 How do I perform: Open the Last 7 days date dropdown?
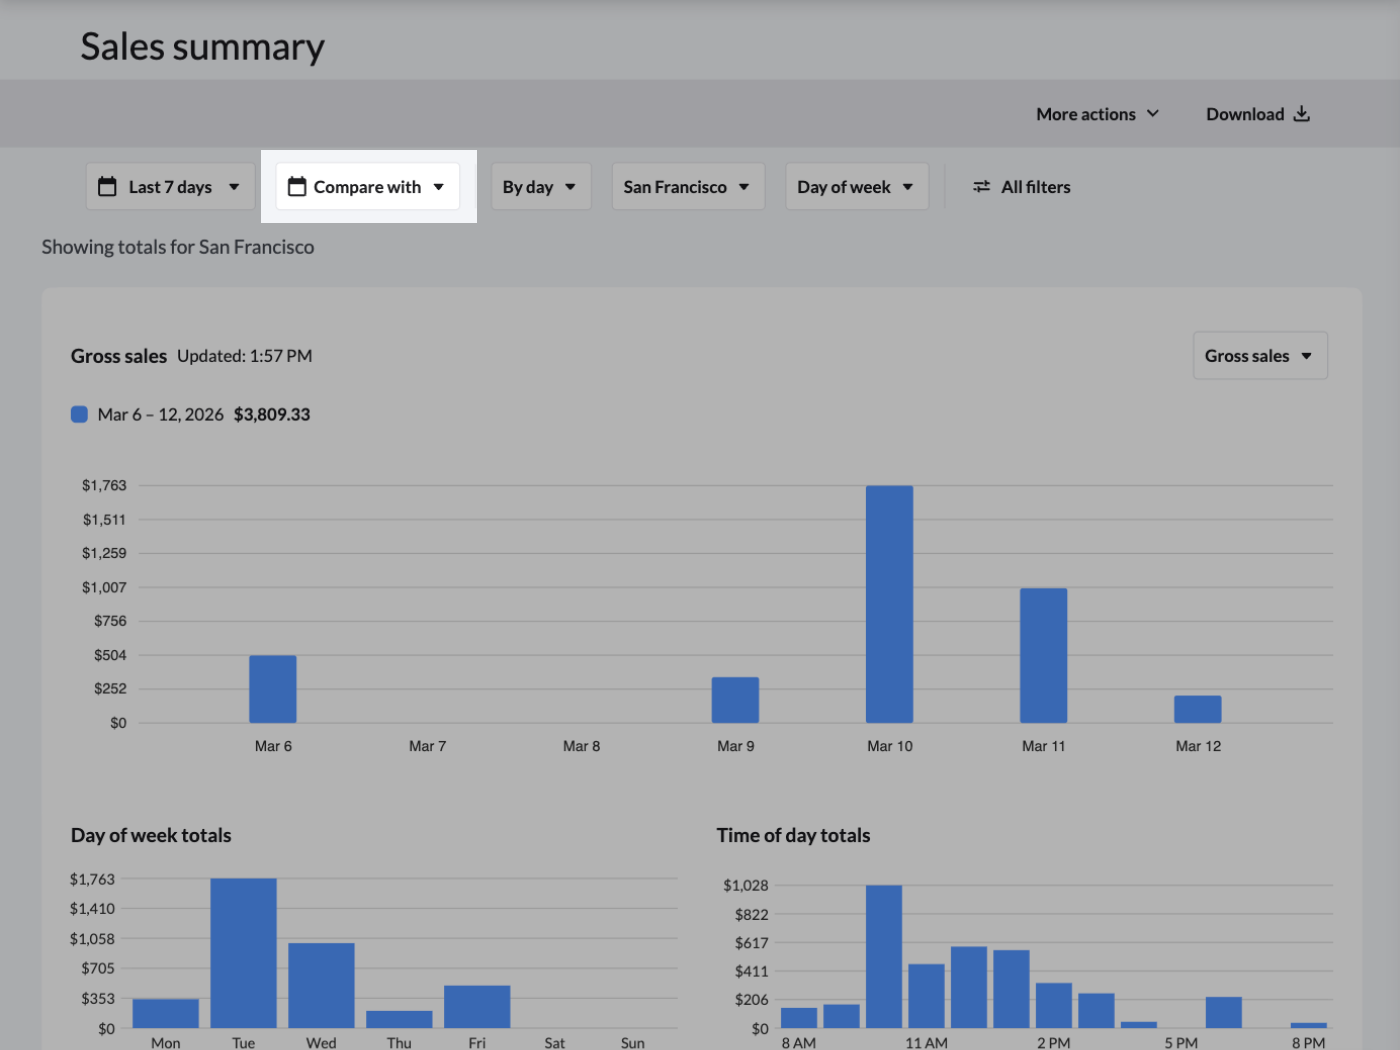[170, 187]
